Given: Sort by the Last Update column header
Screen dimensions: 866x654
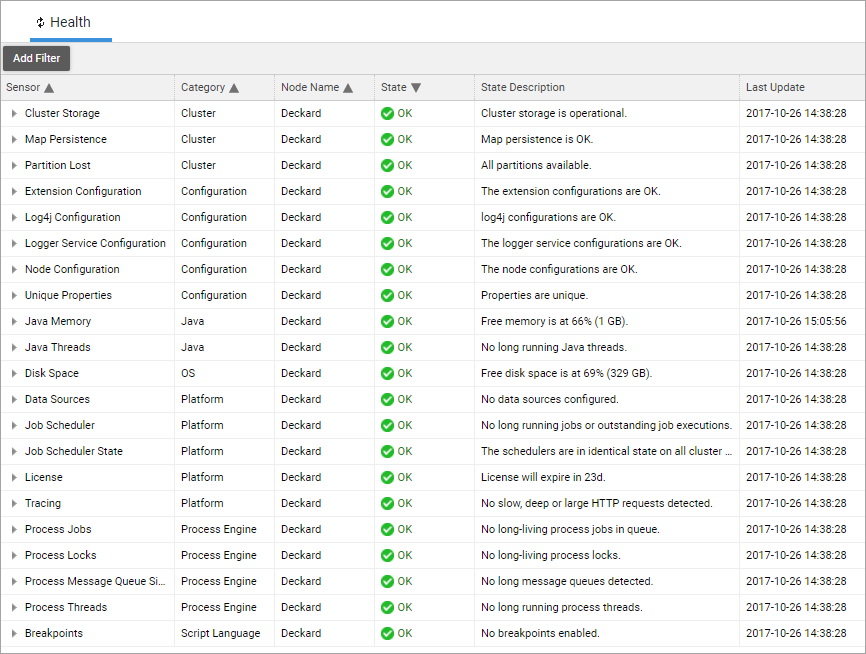Looking at the screenshot, I should point(775,87).
